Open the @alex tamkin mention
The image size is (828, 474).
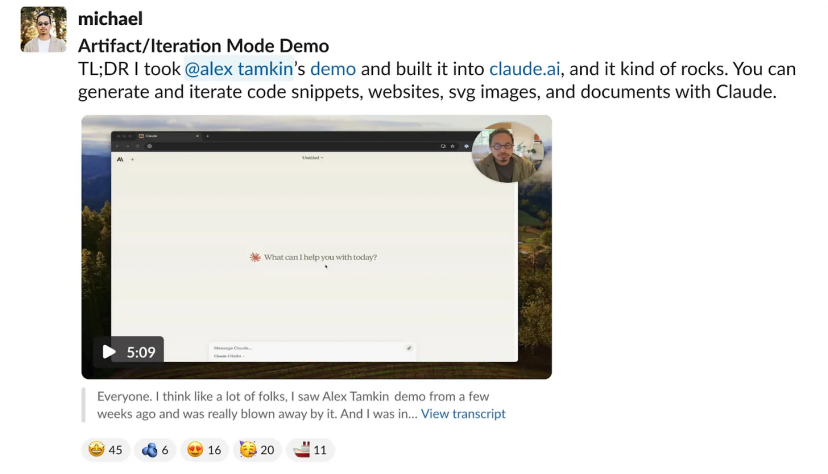click(x=239, y=69)
